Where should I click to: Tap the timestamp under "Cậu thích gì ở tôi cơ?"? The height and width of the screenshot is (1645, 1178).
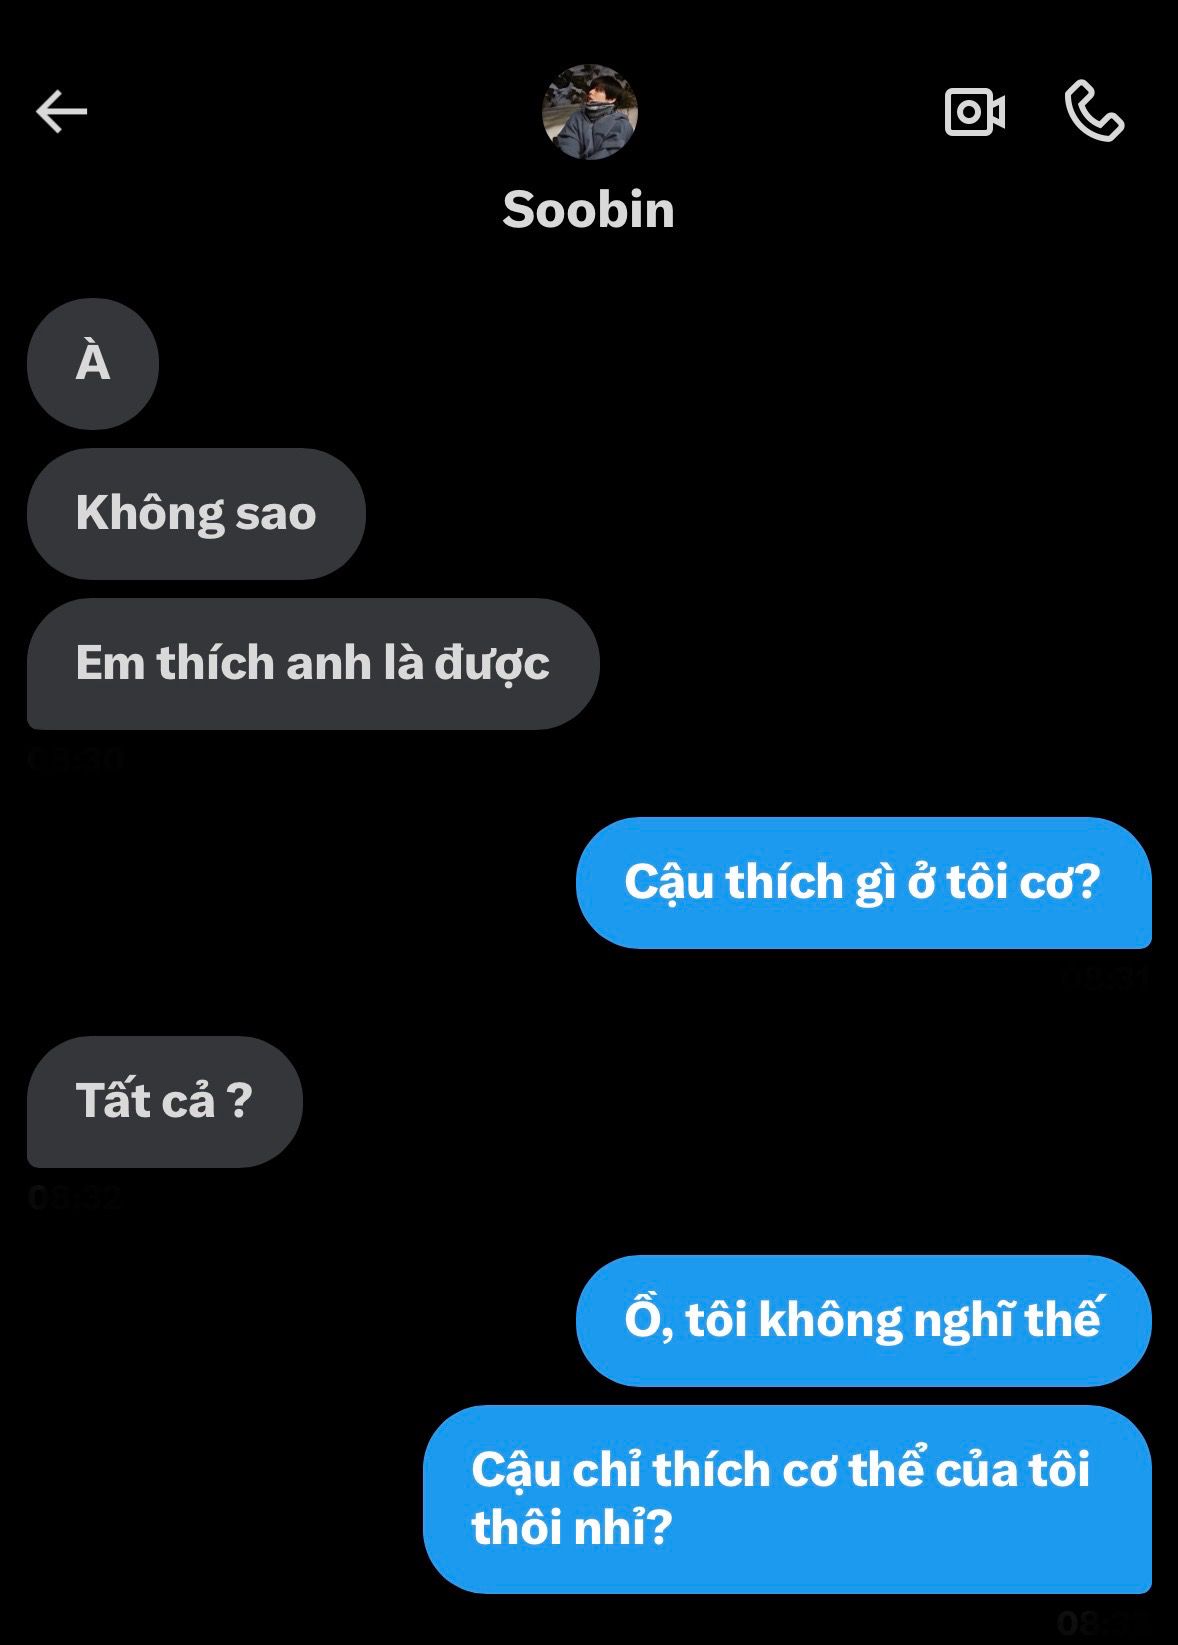(x=1104, y=977)
